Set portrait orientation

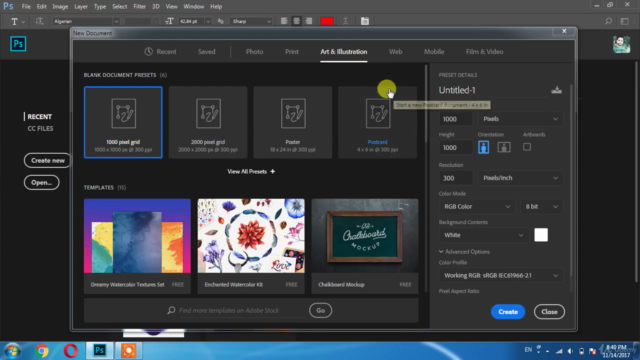point(483,147)
